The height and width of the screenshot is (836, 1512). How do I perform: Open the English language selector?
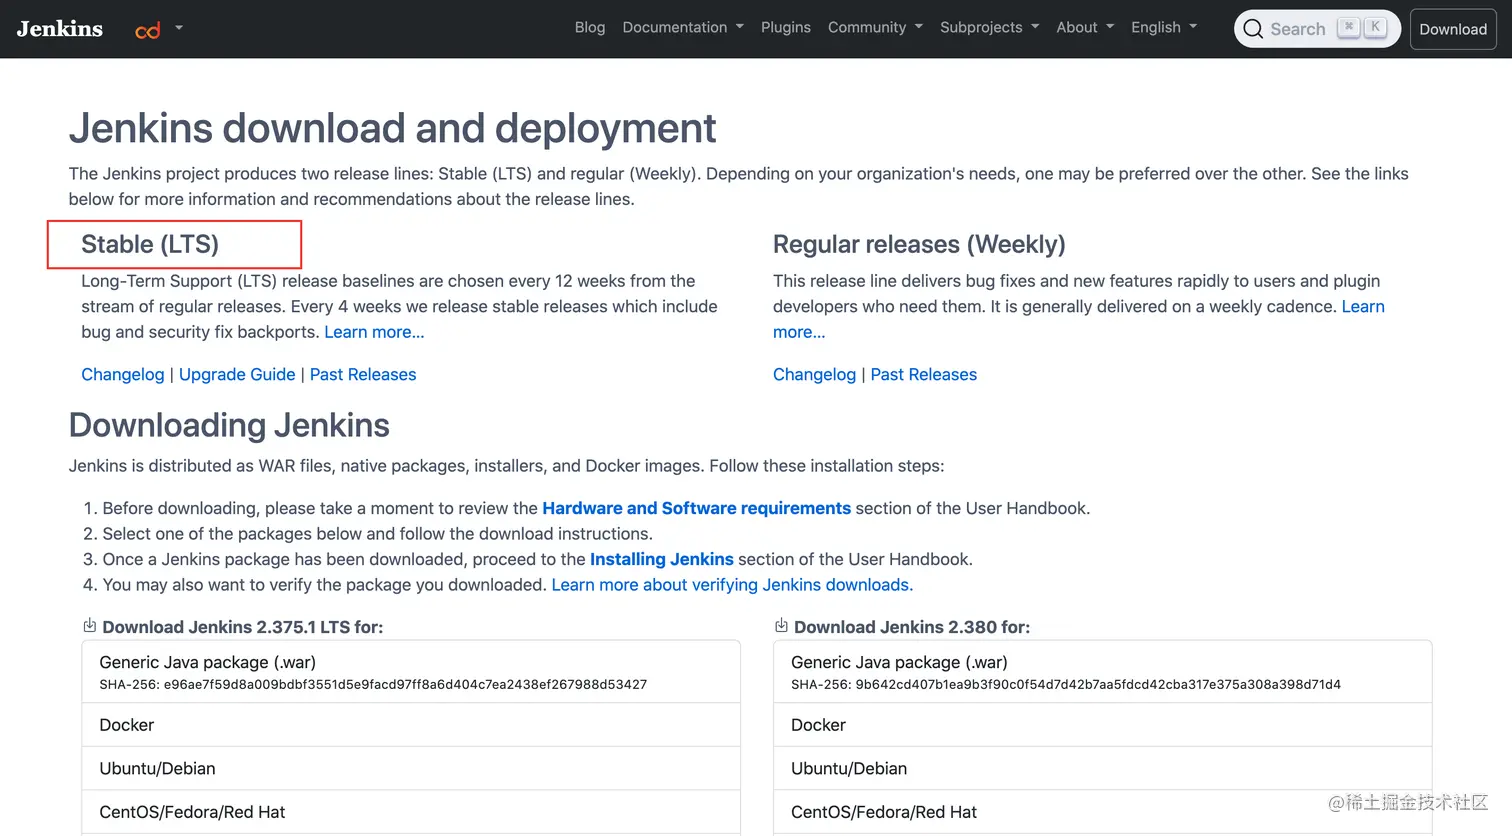(1164, 28)
